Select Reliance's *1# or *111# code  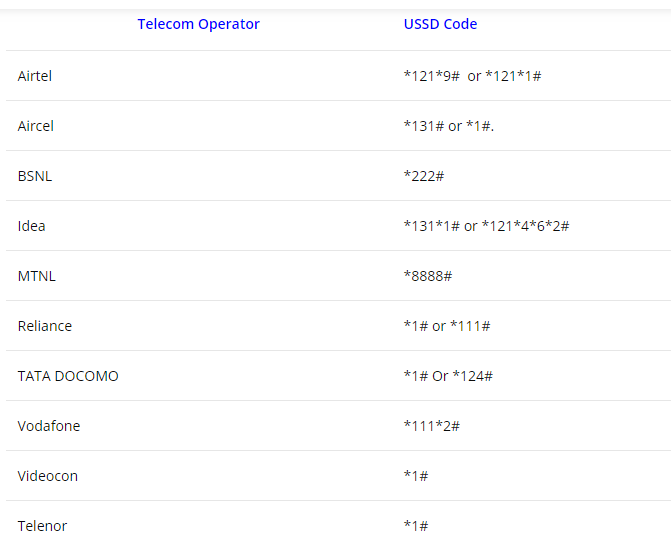pyautogui.click(x=447, y=326)
